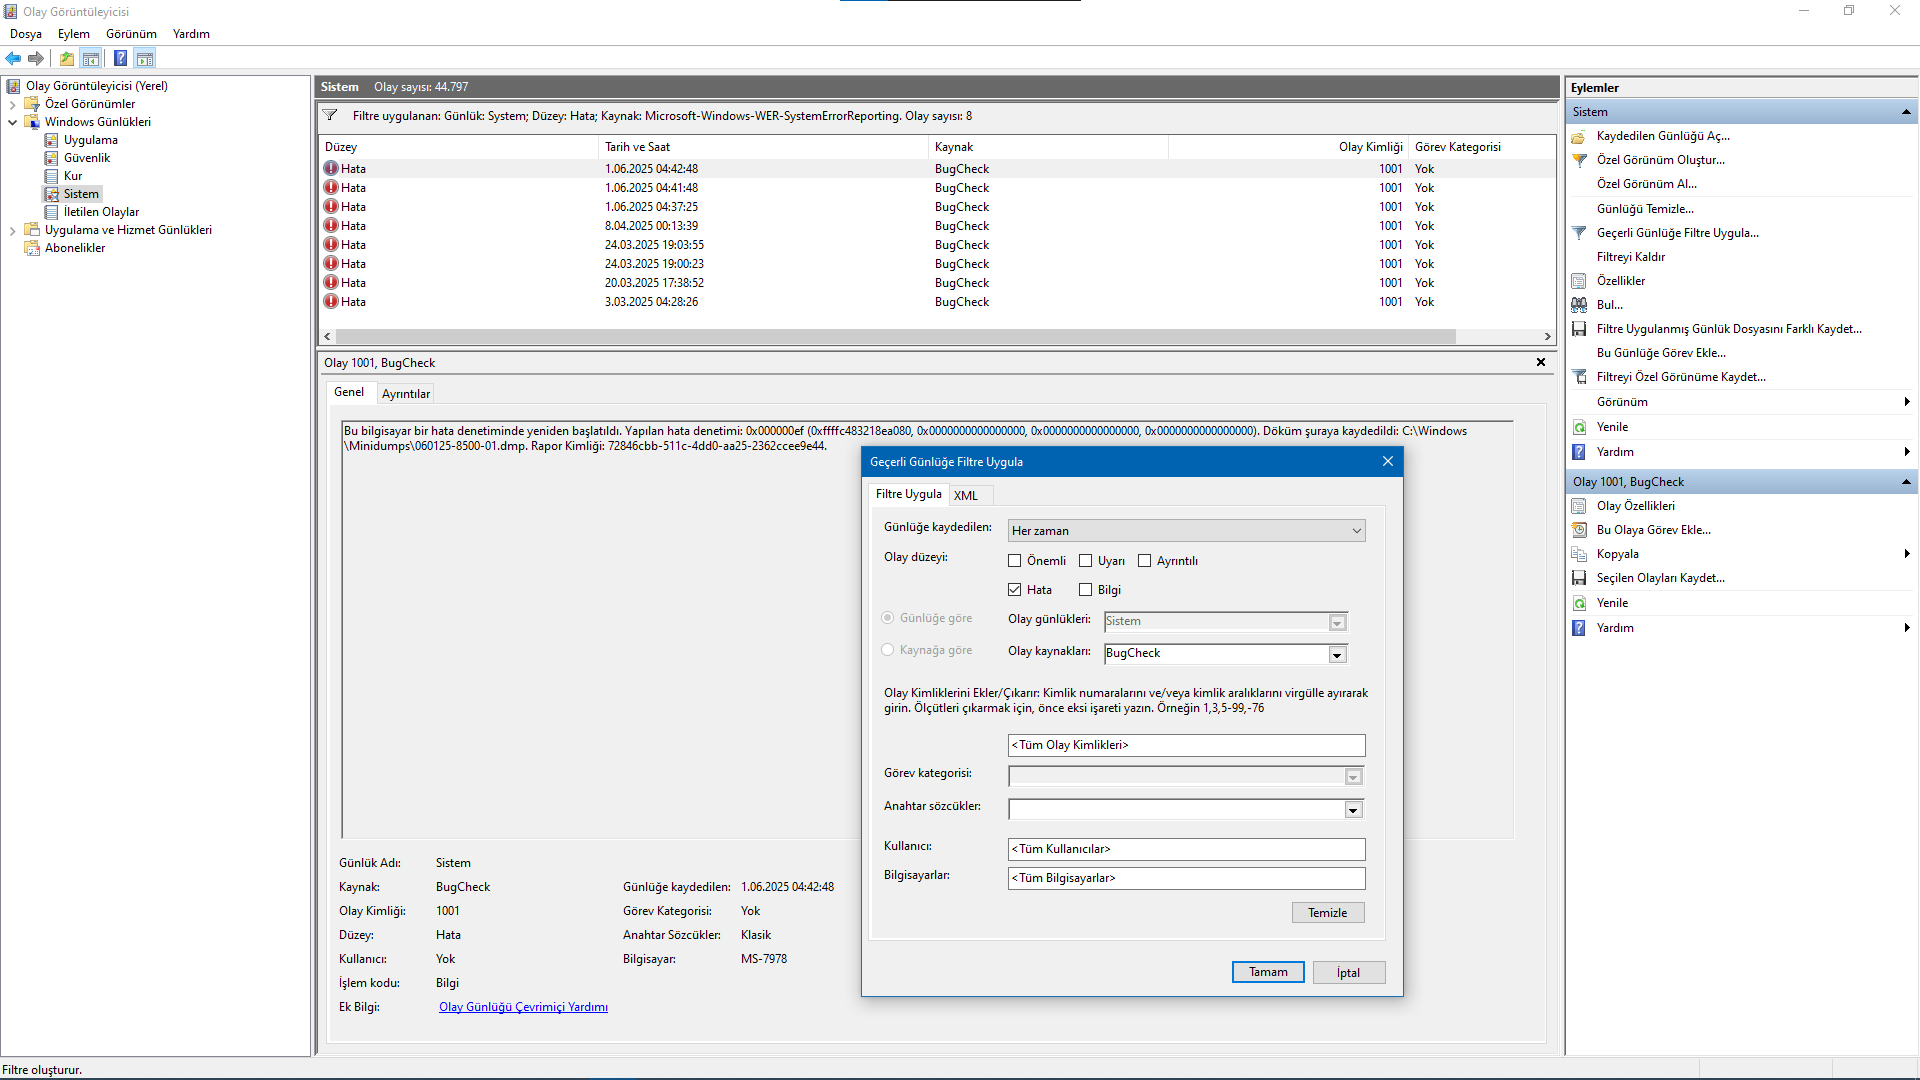Viewport: 1920px width, 1080px height.
Task: Click the Geçerli Günlüğe Filtre Uygula funnel icon
Action: [x=1580, y=233]
